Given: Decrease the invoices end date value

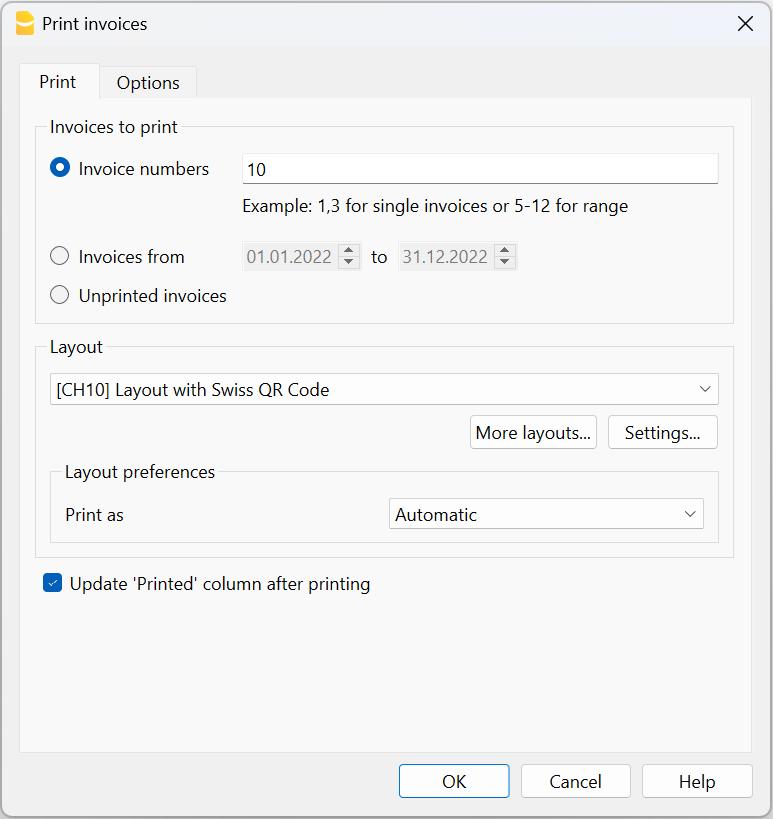Looking at the screenshot, I should (506, 263).
